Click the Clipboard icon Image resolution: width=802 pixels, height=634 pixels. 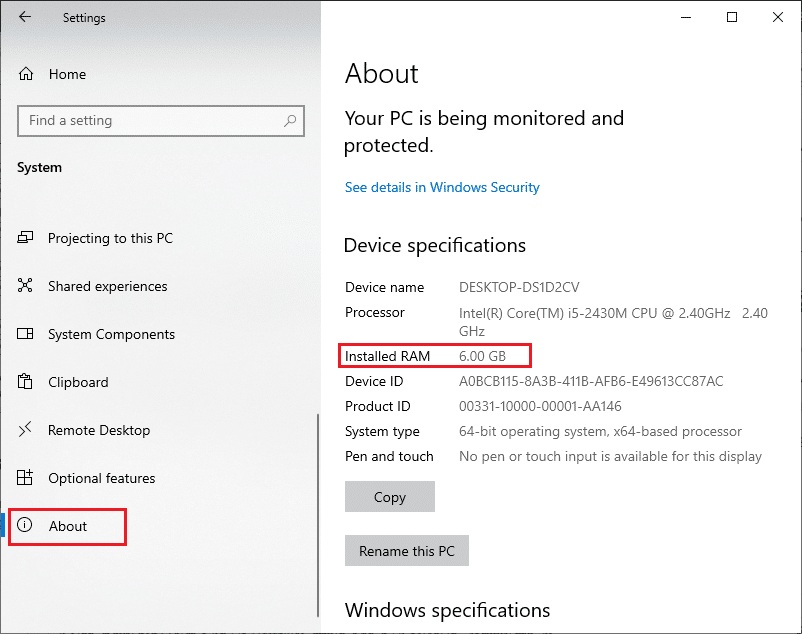[26, 382]
